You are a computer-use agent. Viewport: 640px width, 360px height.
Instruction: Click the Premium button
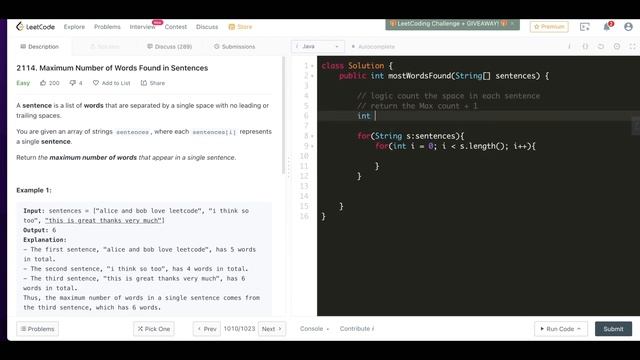549,27
